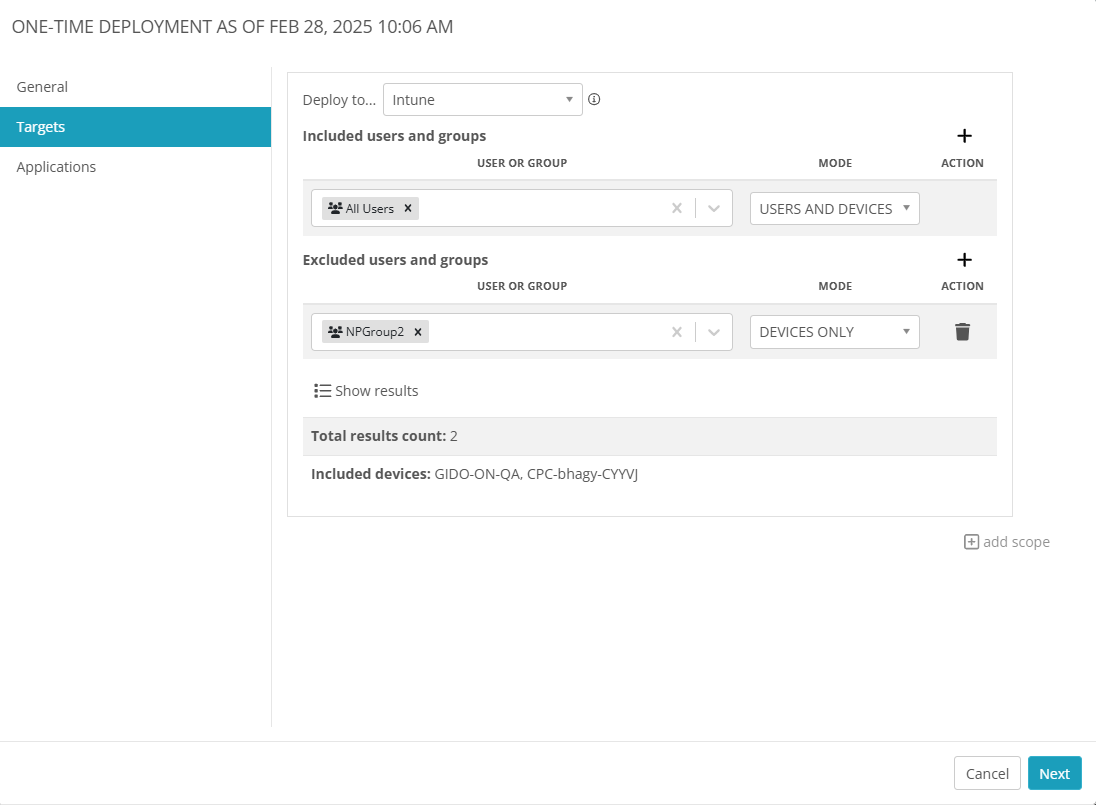Add a new included user or group

point(964,137)
